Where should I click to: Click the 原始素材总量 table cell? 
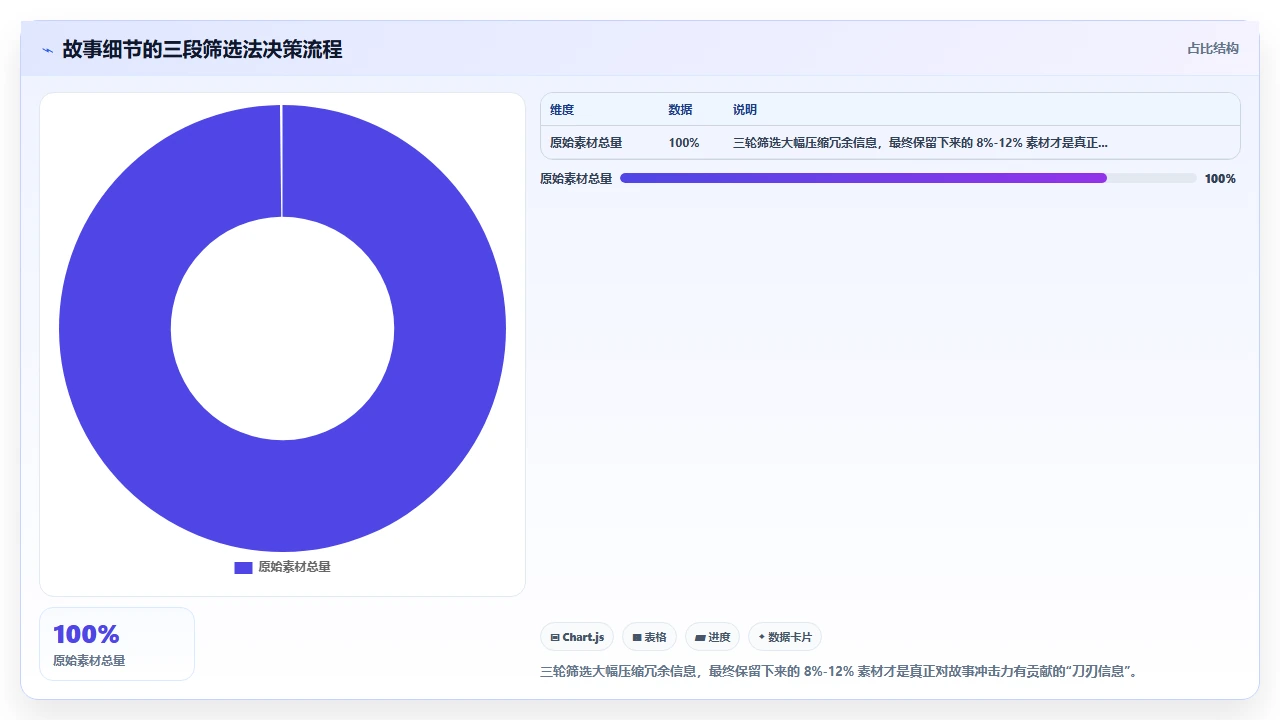click(586, 143)
